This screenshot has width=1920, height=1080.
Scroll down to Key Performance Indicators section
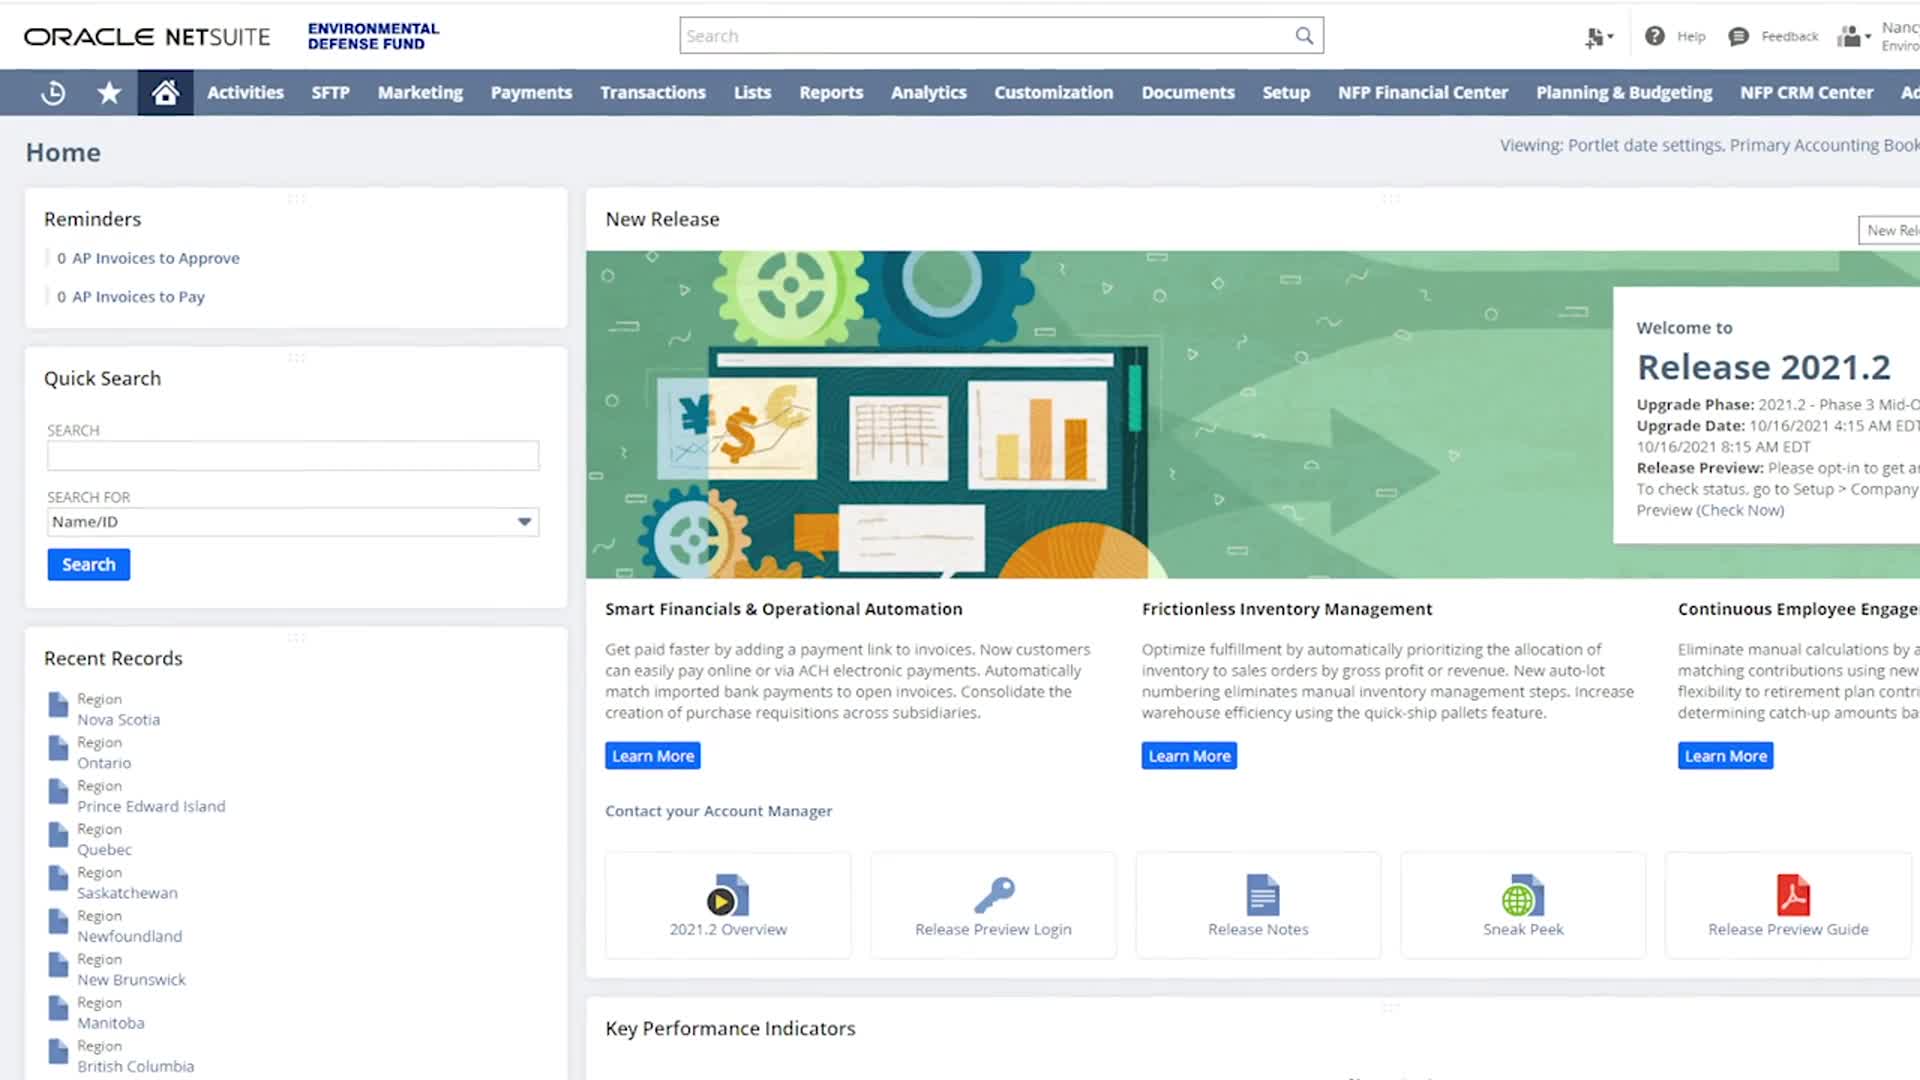coord(731,1027)
